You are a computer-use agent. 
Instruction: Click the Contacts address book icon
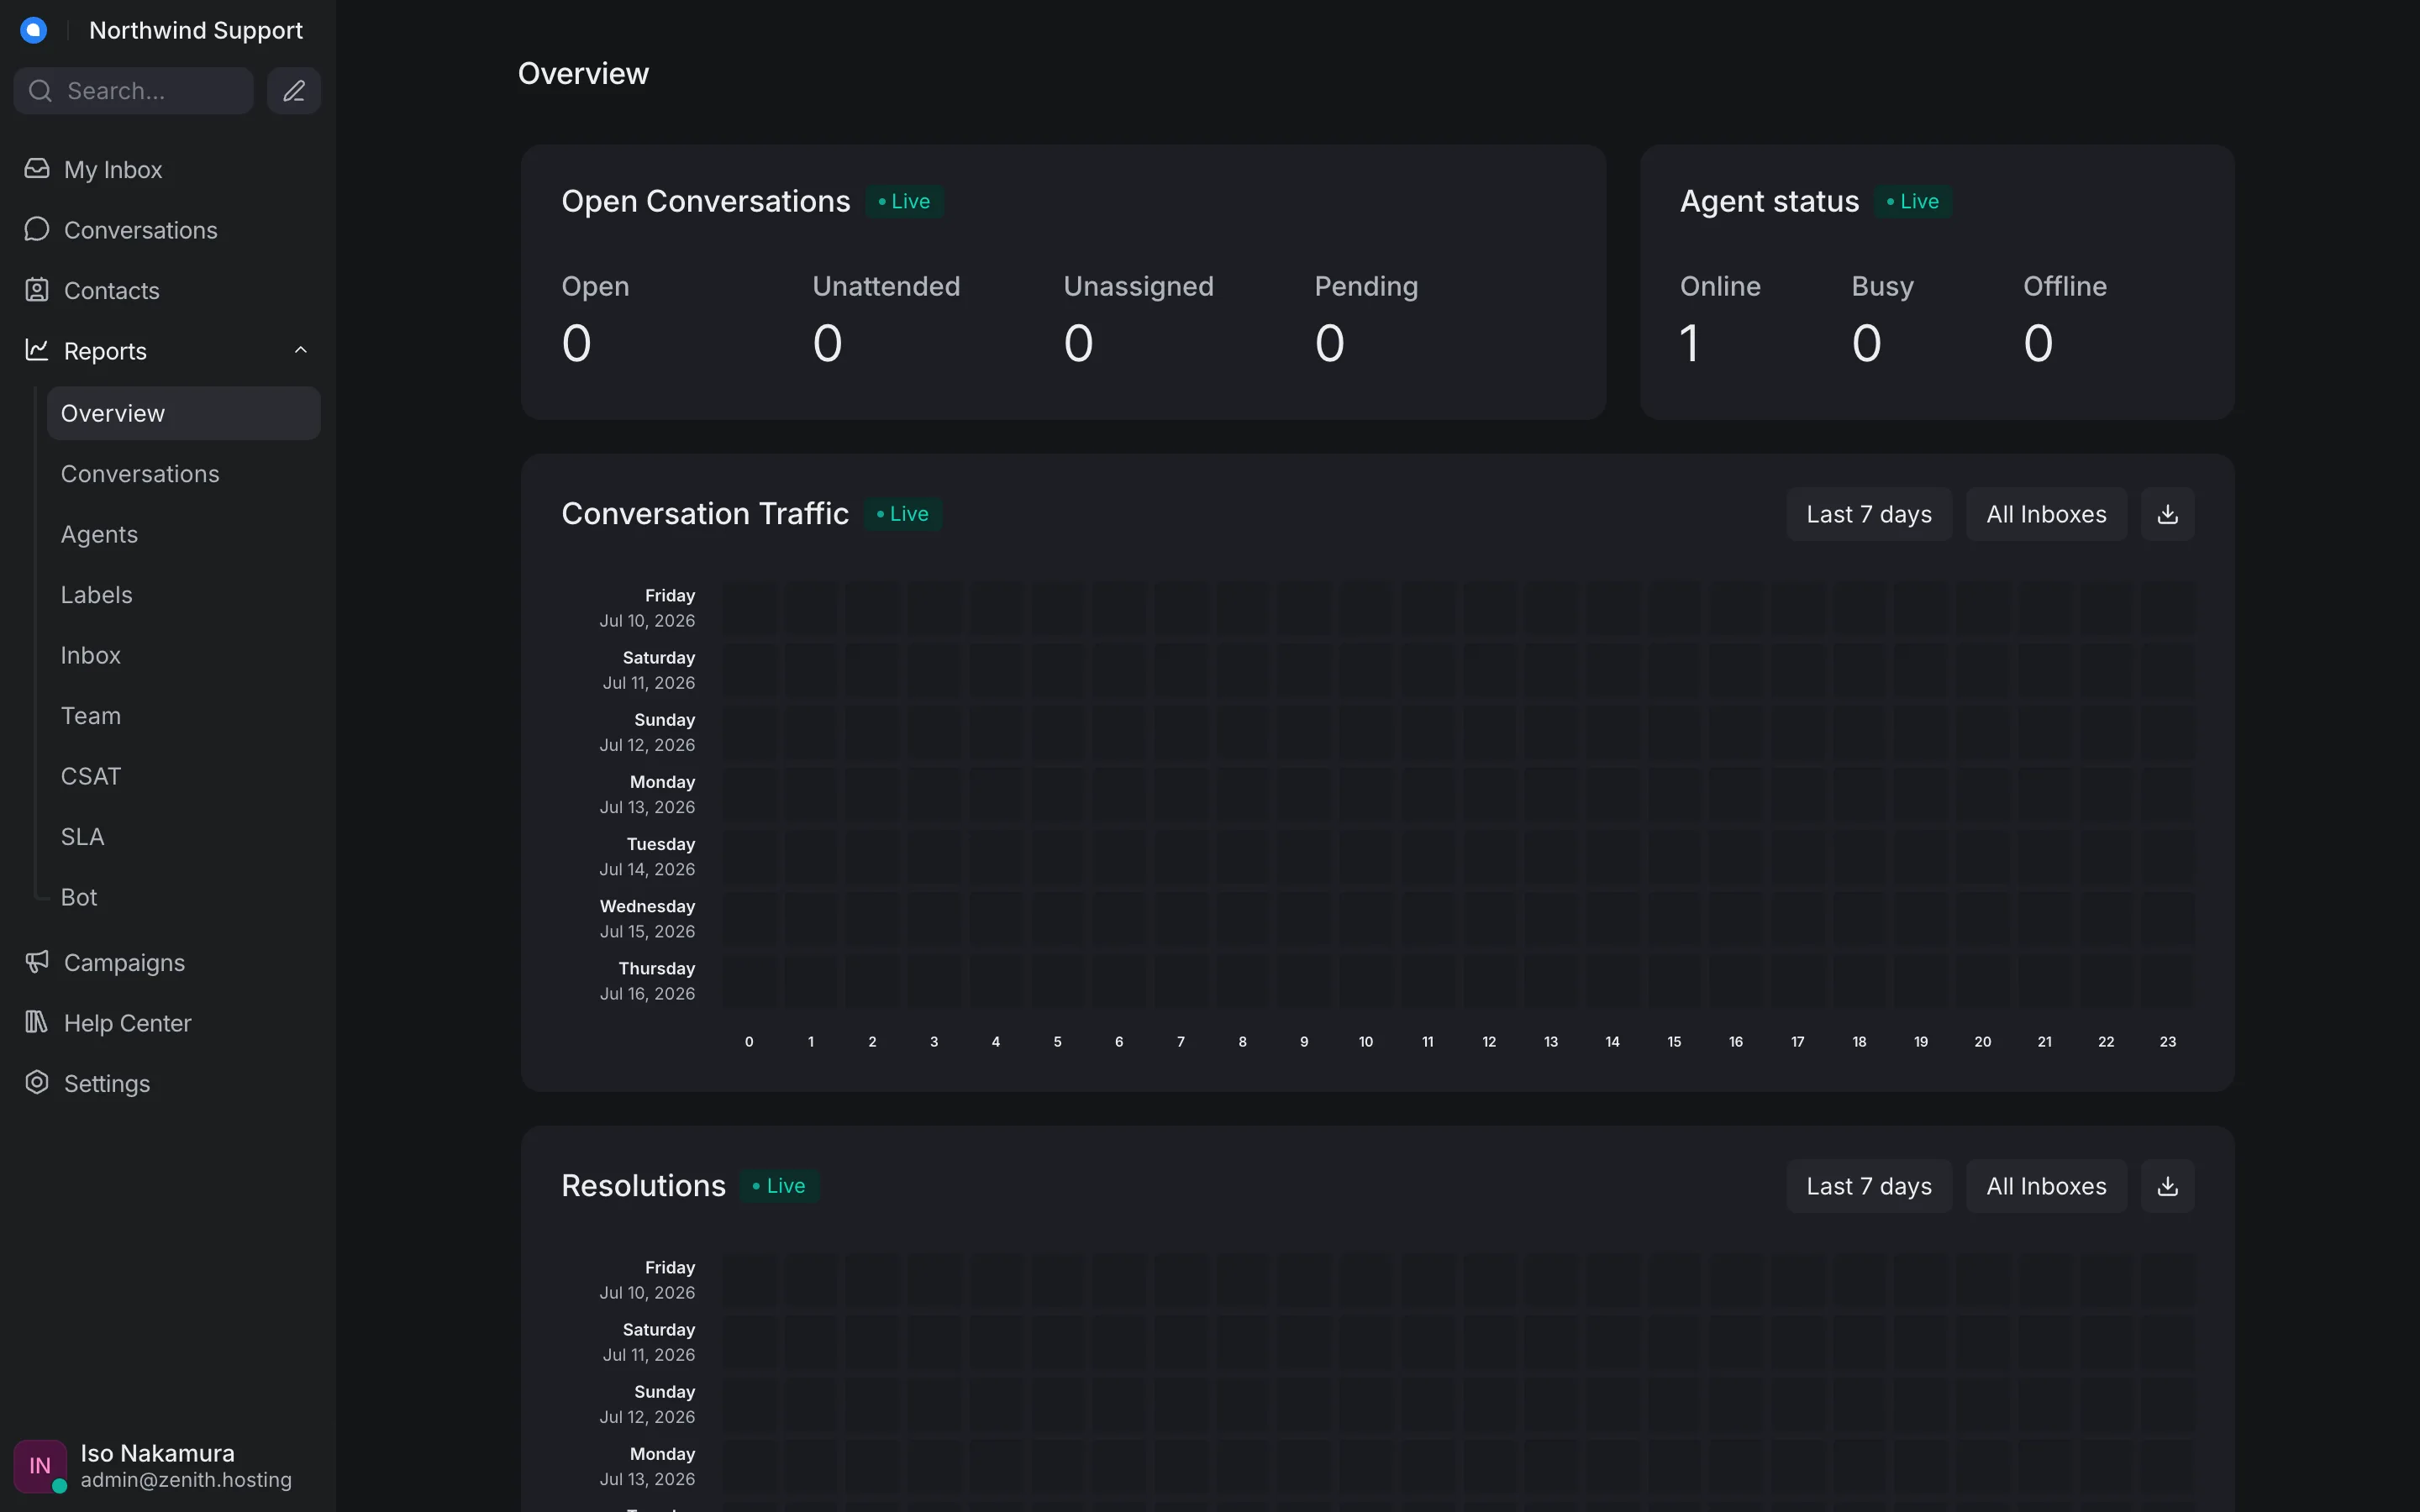click(37, 290)
